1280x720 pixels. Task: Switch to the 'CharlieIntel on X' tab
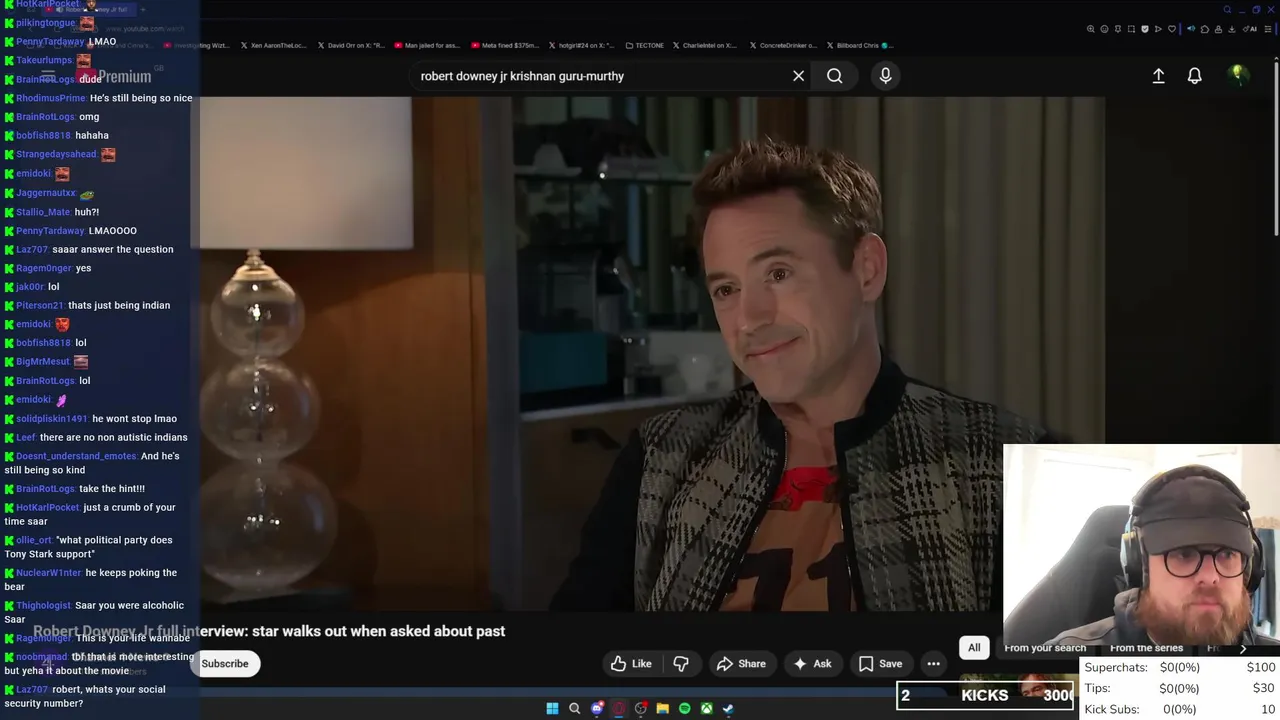pos(704,45)
